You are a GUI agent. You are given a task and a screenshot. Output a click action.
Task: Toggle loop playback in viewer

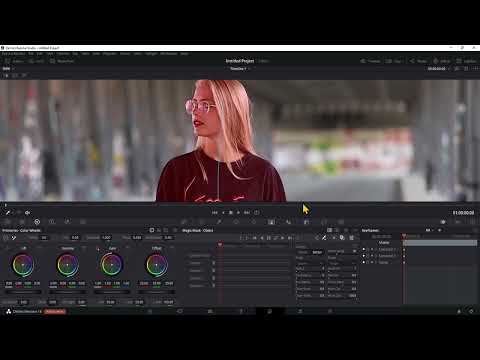click(256, 213)
